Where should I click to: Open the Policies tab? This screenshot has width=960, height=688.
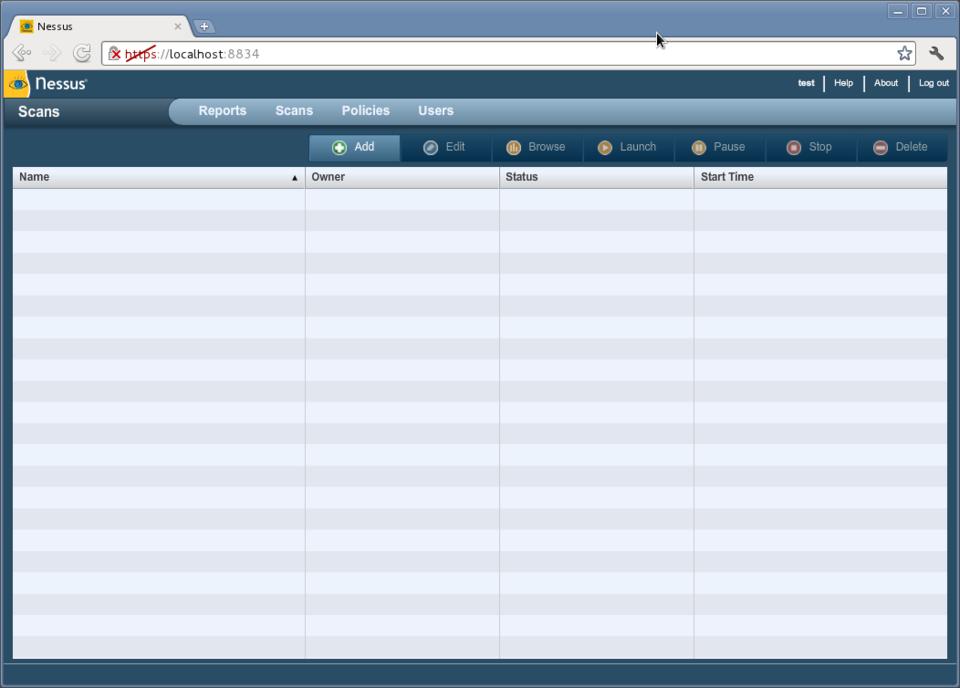tap(365, 111)
